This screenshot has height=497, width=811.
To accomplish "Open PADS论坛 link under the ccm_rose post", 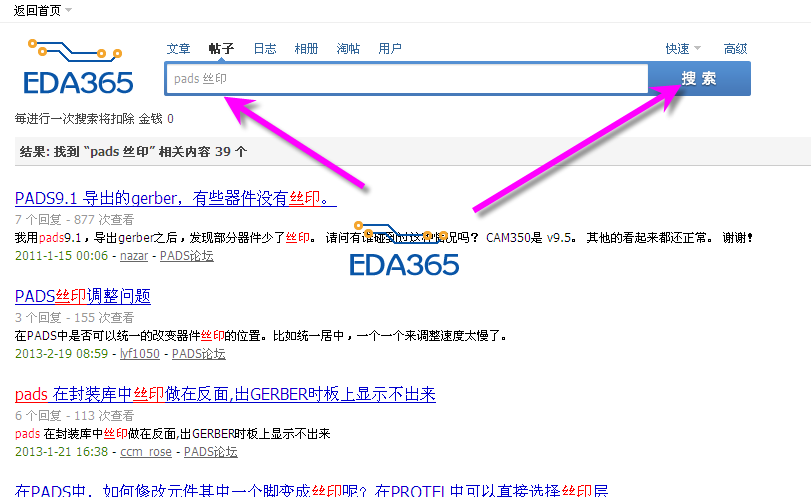I will pos(211,451).
